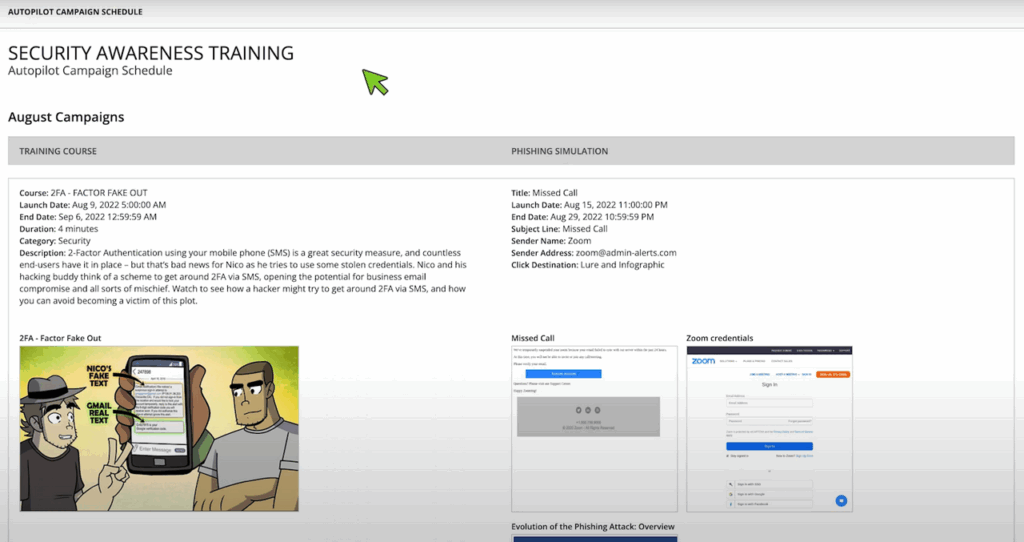The image size is (1024, 542).
Task: Click the email address field in Zoom preview
Action: (769, 403)
